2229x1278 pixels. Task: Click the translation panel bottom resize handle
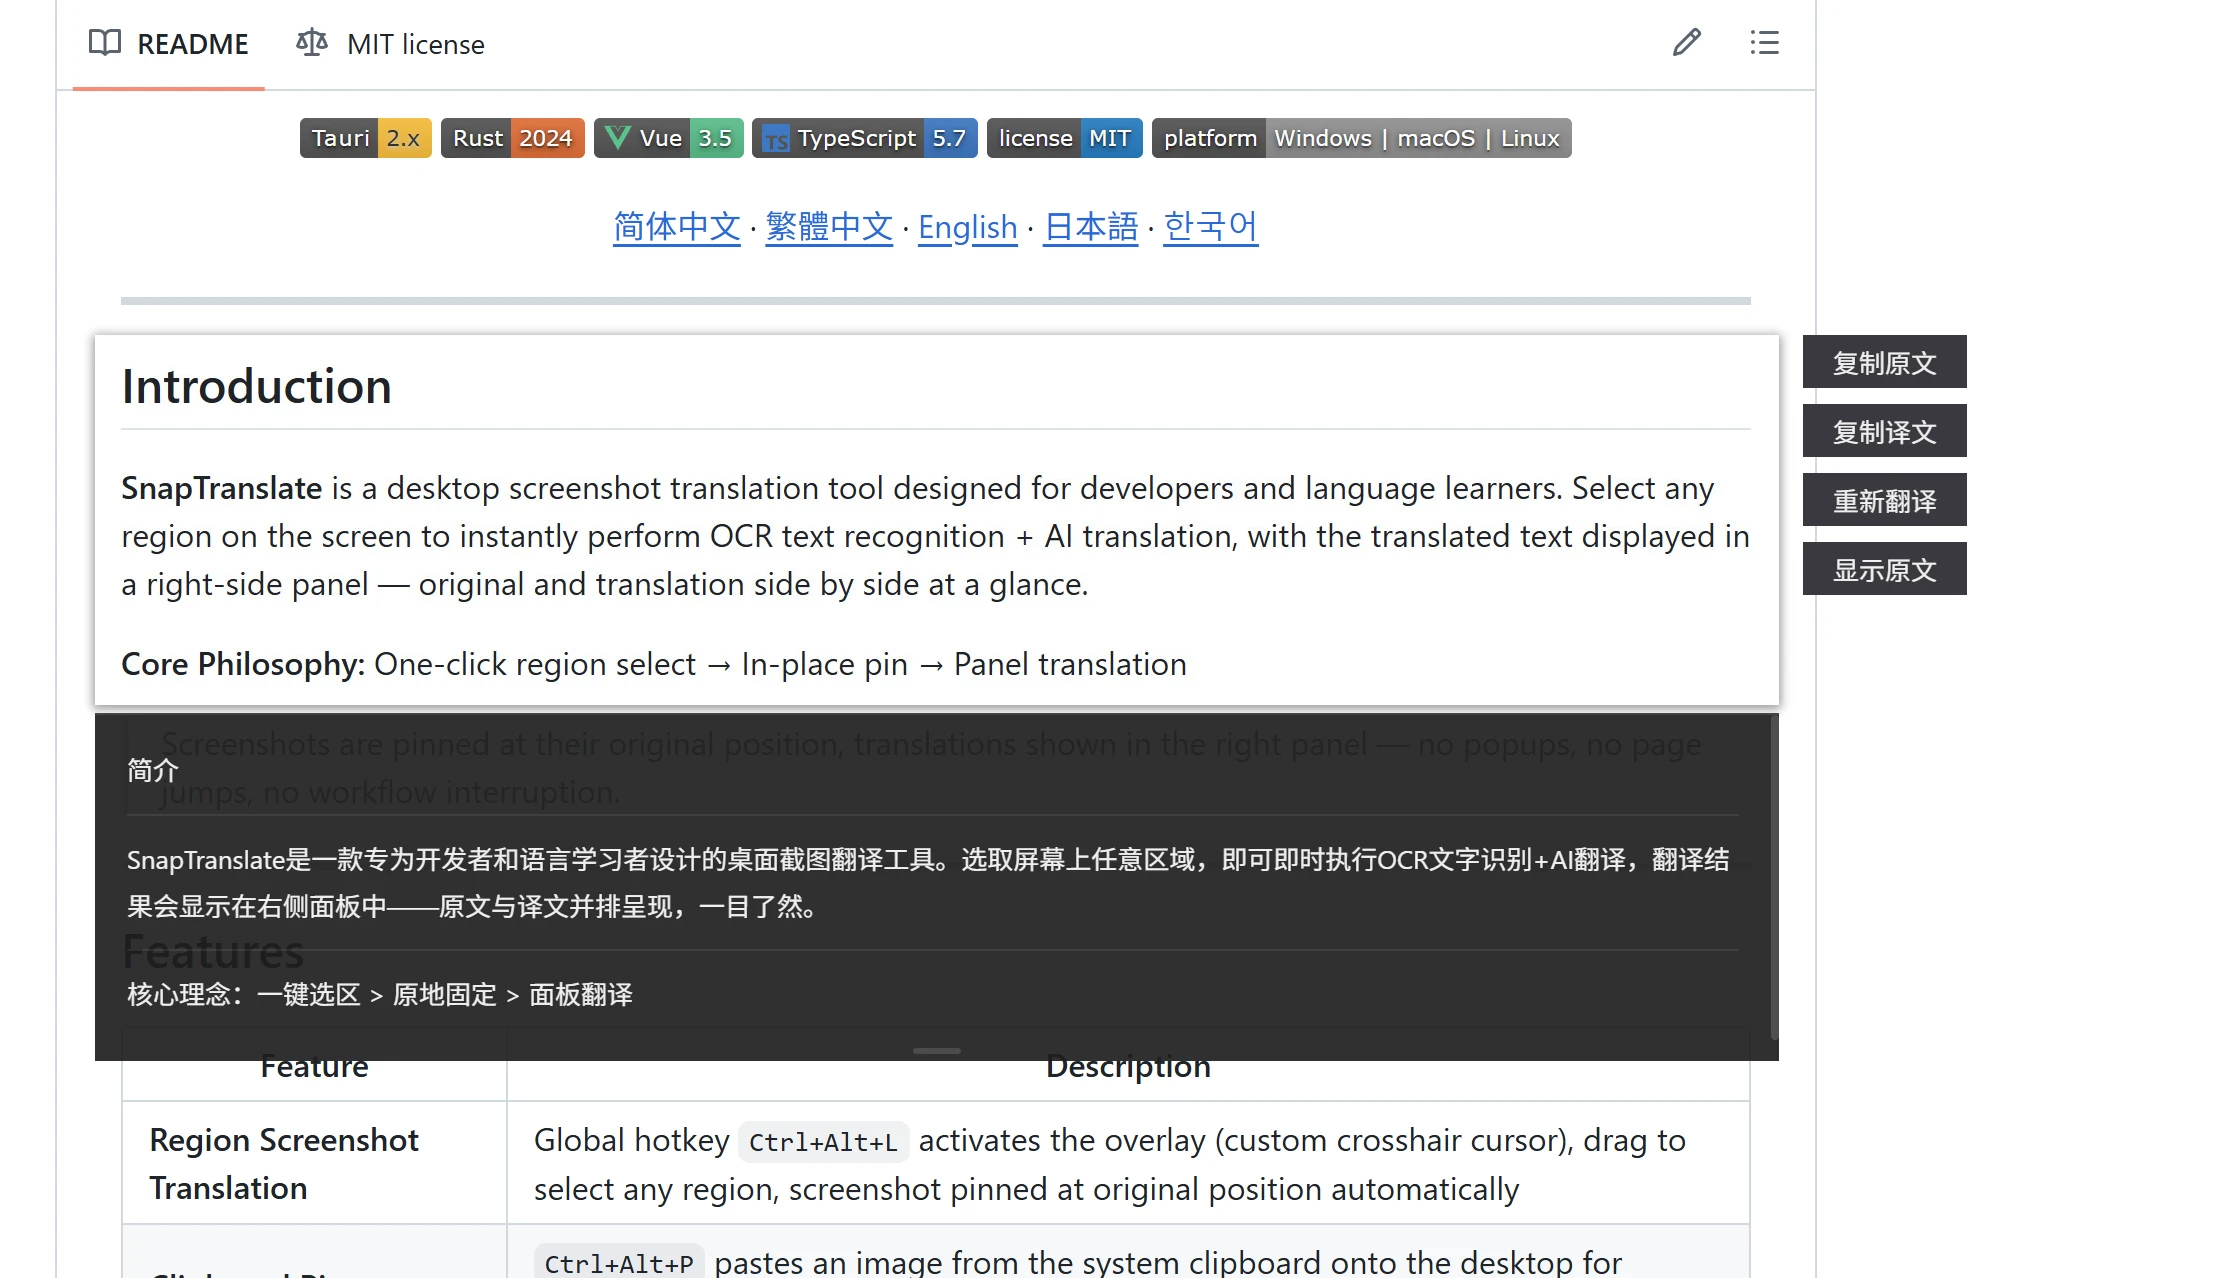[x=937, y=1051]
